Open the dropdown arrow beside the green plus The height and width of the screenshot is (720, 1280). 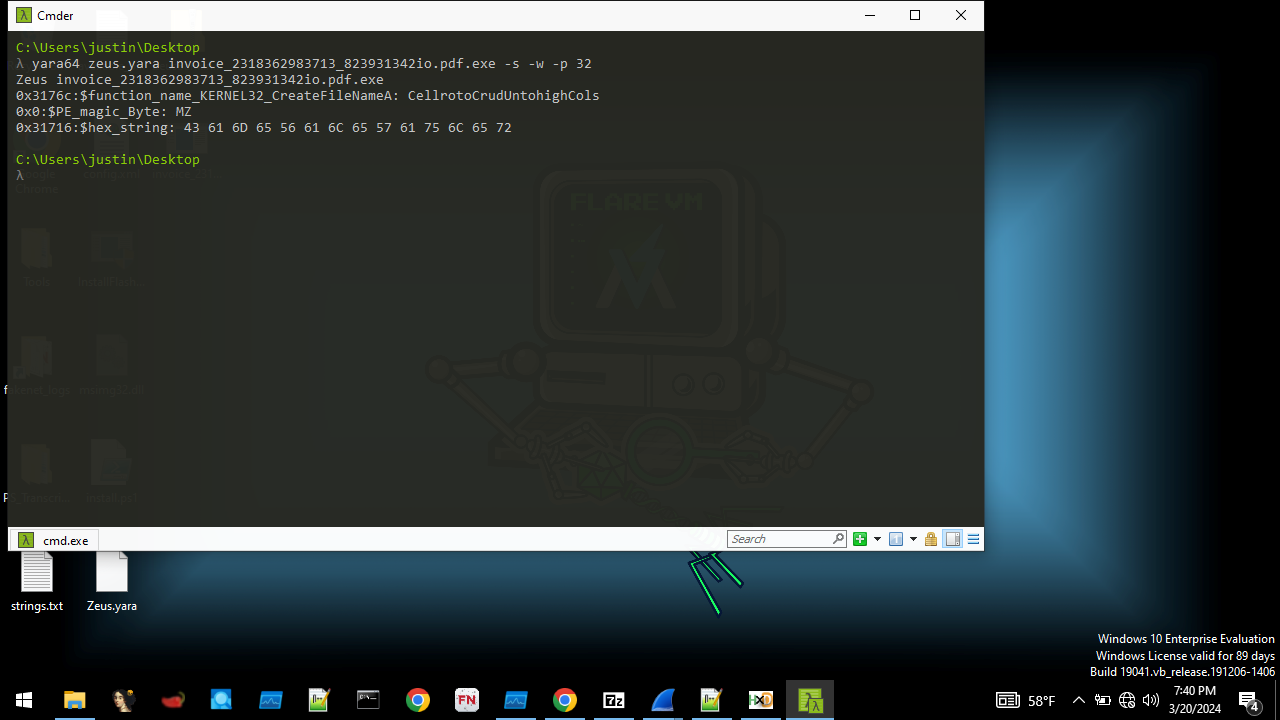877,539
